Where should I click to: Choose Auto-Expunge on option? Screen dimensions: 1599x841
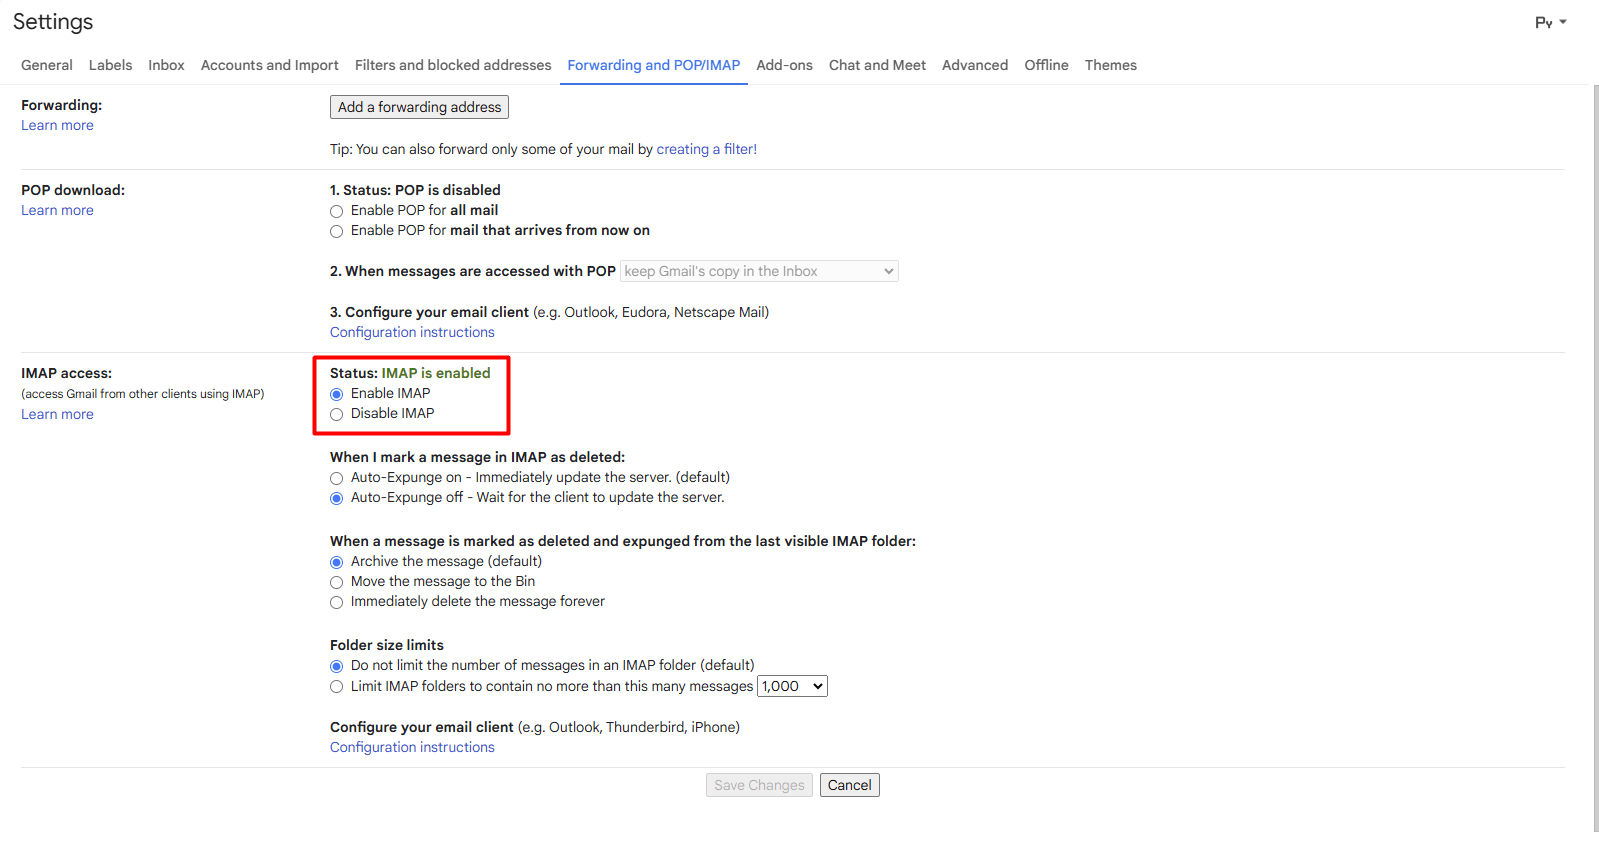337,478
